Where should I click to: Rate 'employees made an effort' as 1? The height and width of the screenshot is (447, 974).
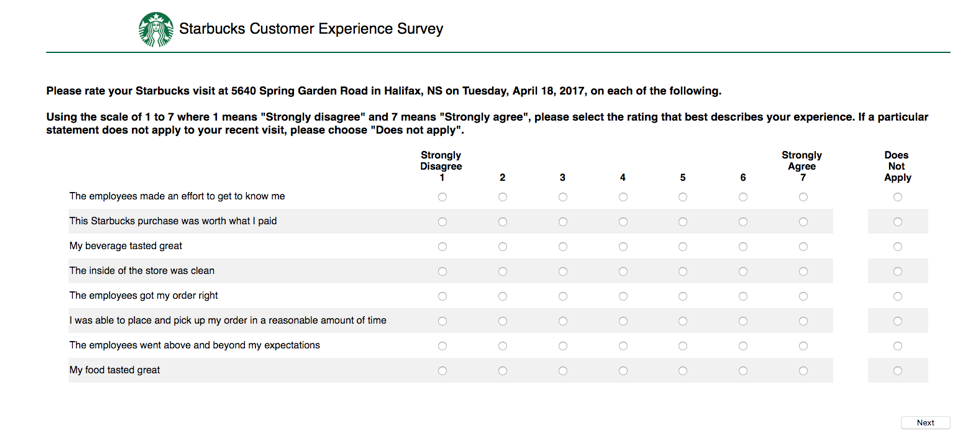[x=442, y=197]
